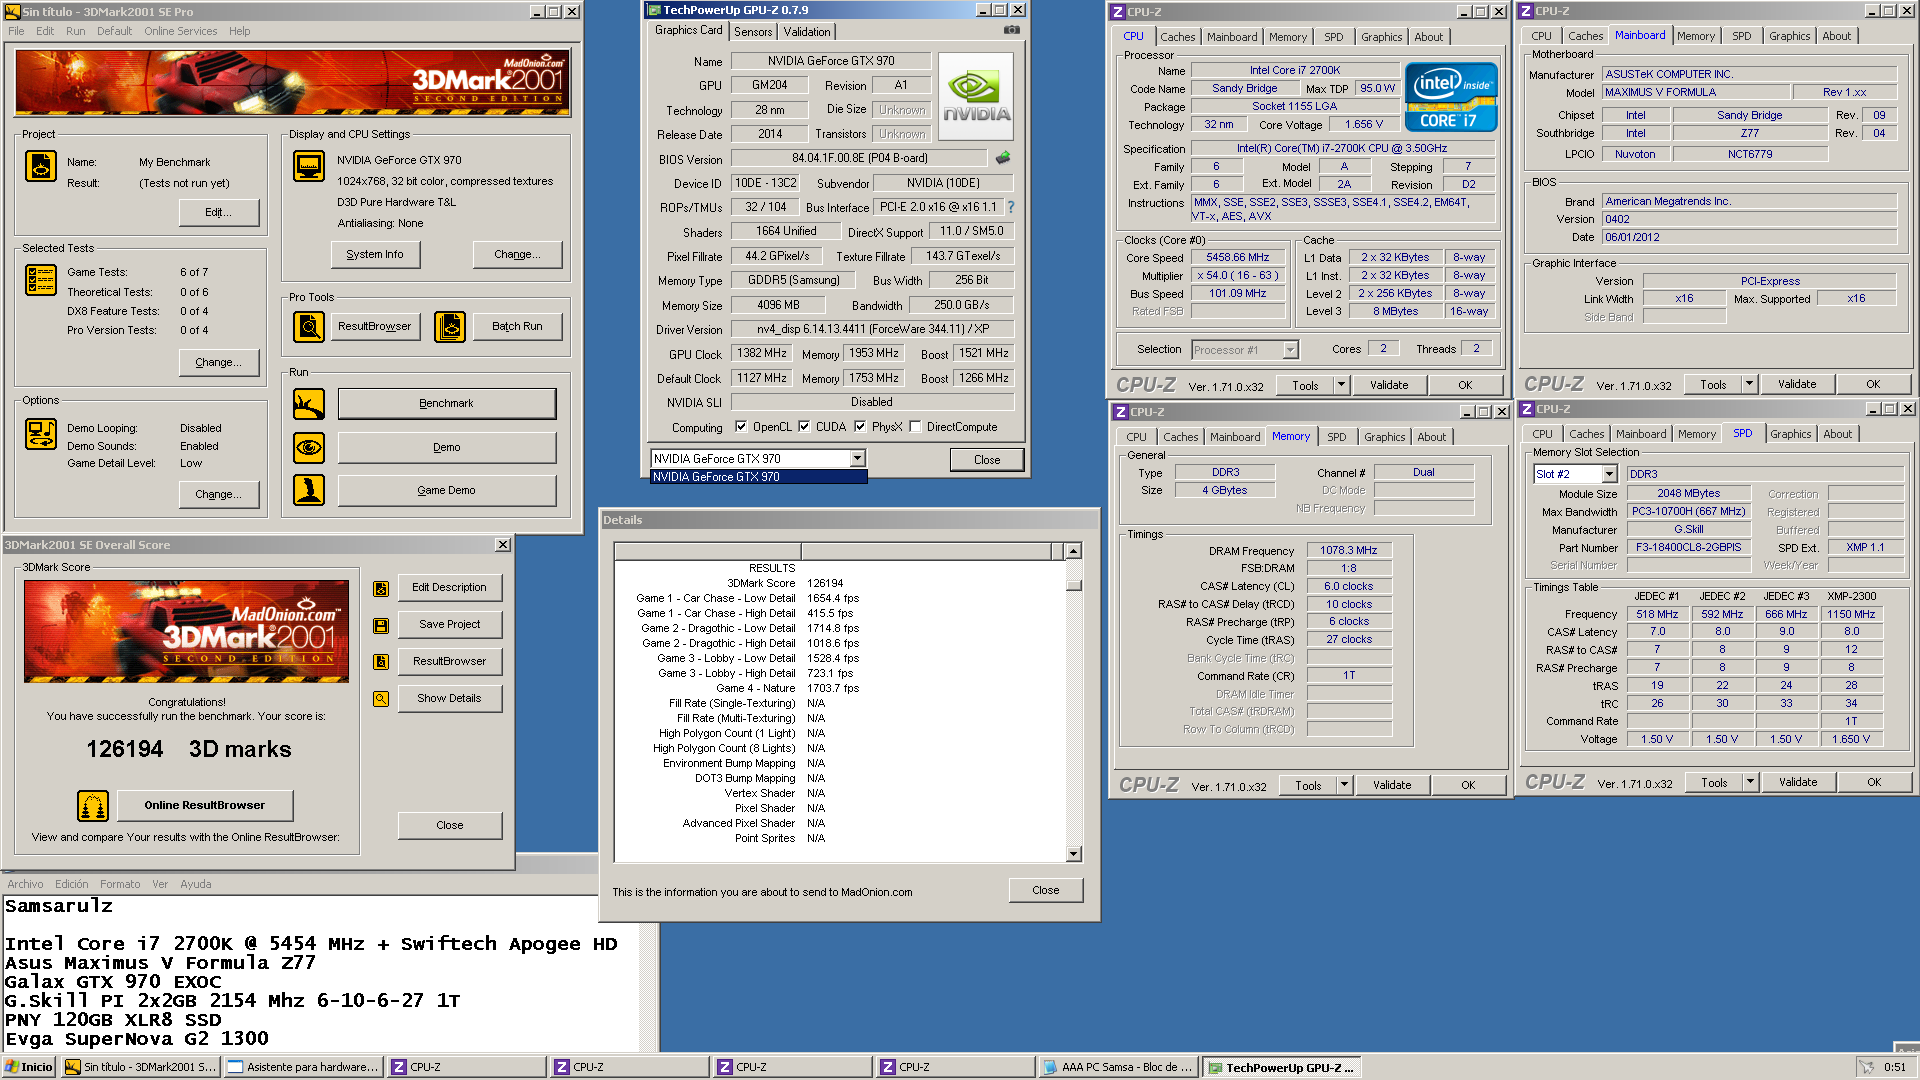This screenshot has height=1080, width=1920.
Task: Open the Graphics tab in CPU-Z SPD window
Action: tap(1790, 434)
